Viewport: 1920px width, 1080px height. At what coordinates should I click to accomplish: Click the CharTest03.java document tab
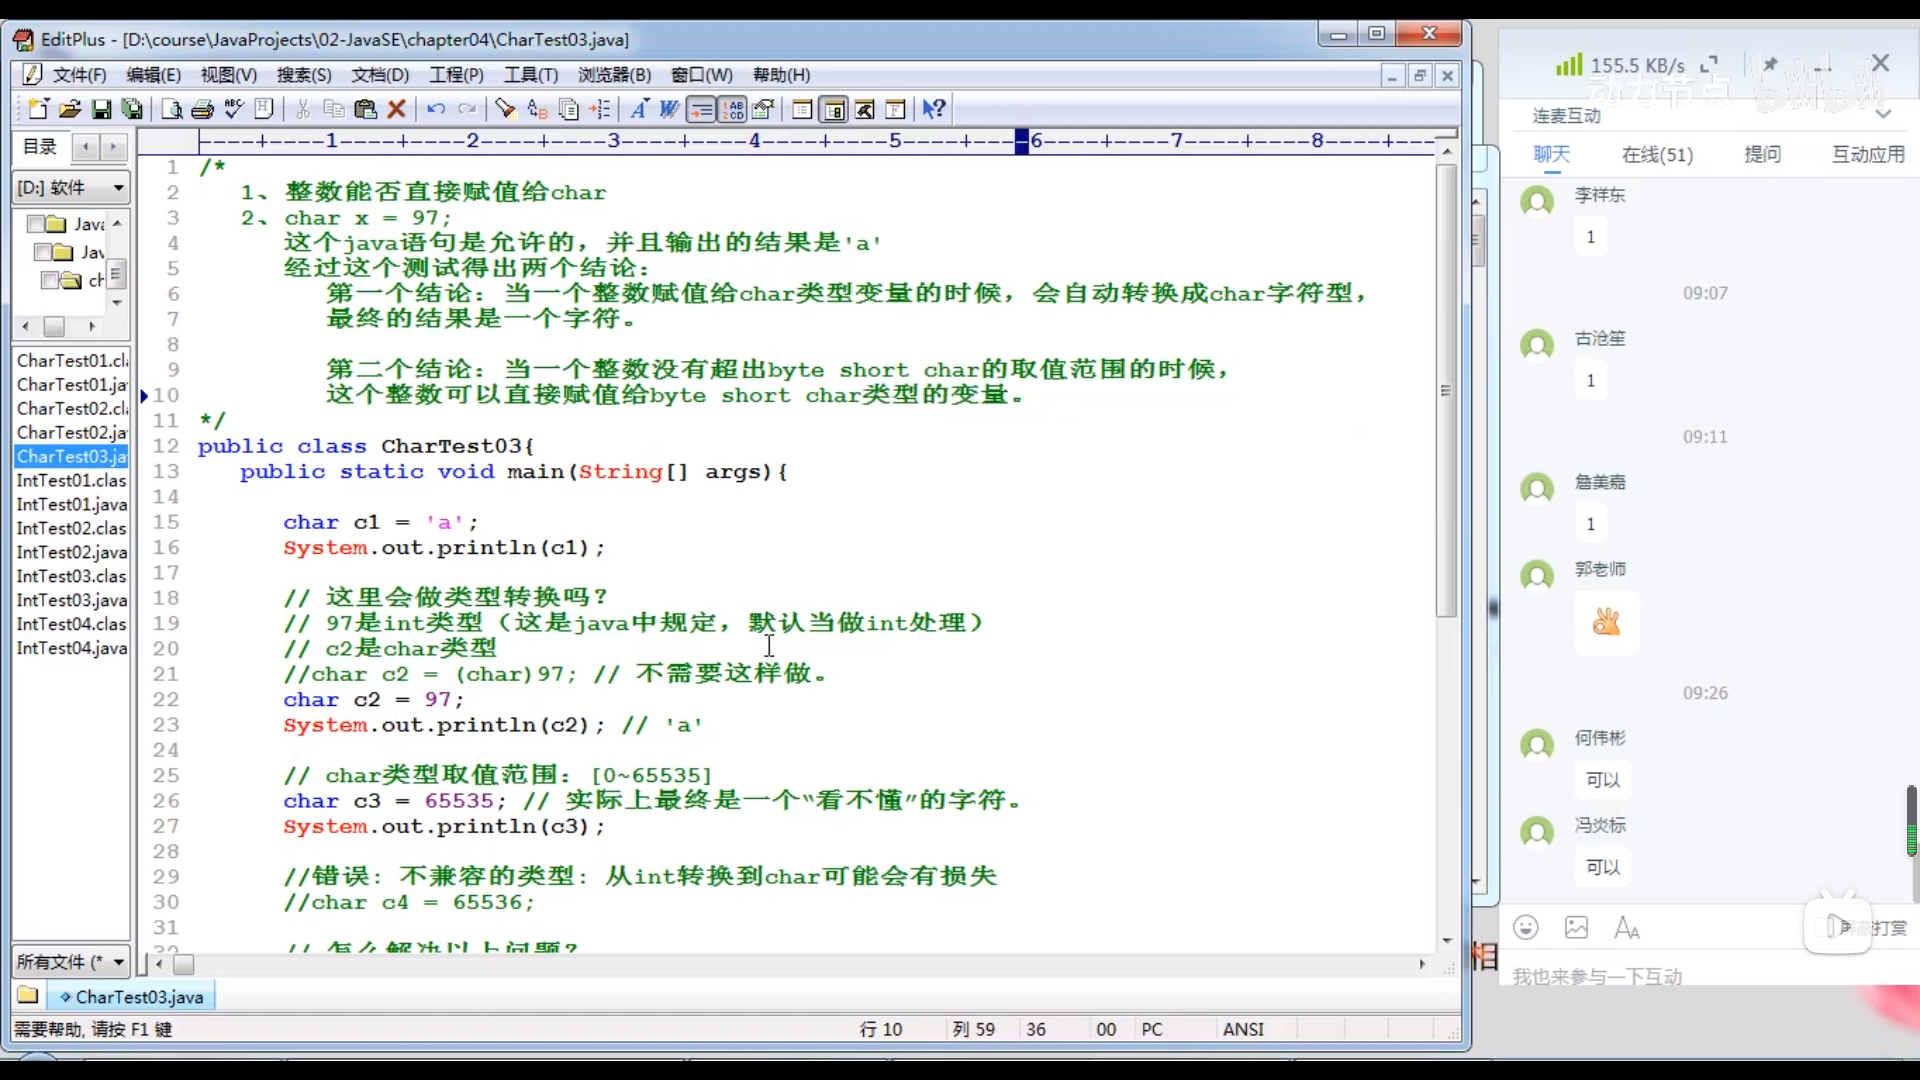click(132, 997)
